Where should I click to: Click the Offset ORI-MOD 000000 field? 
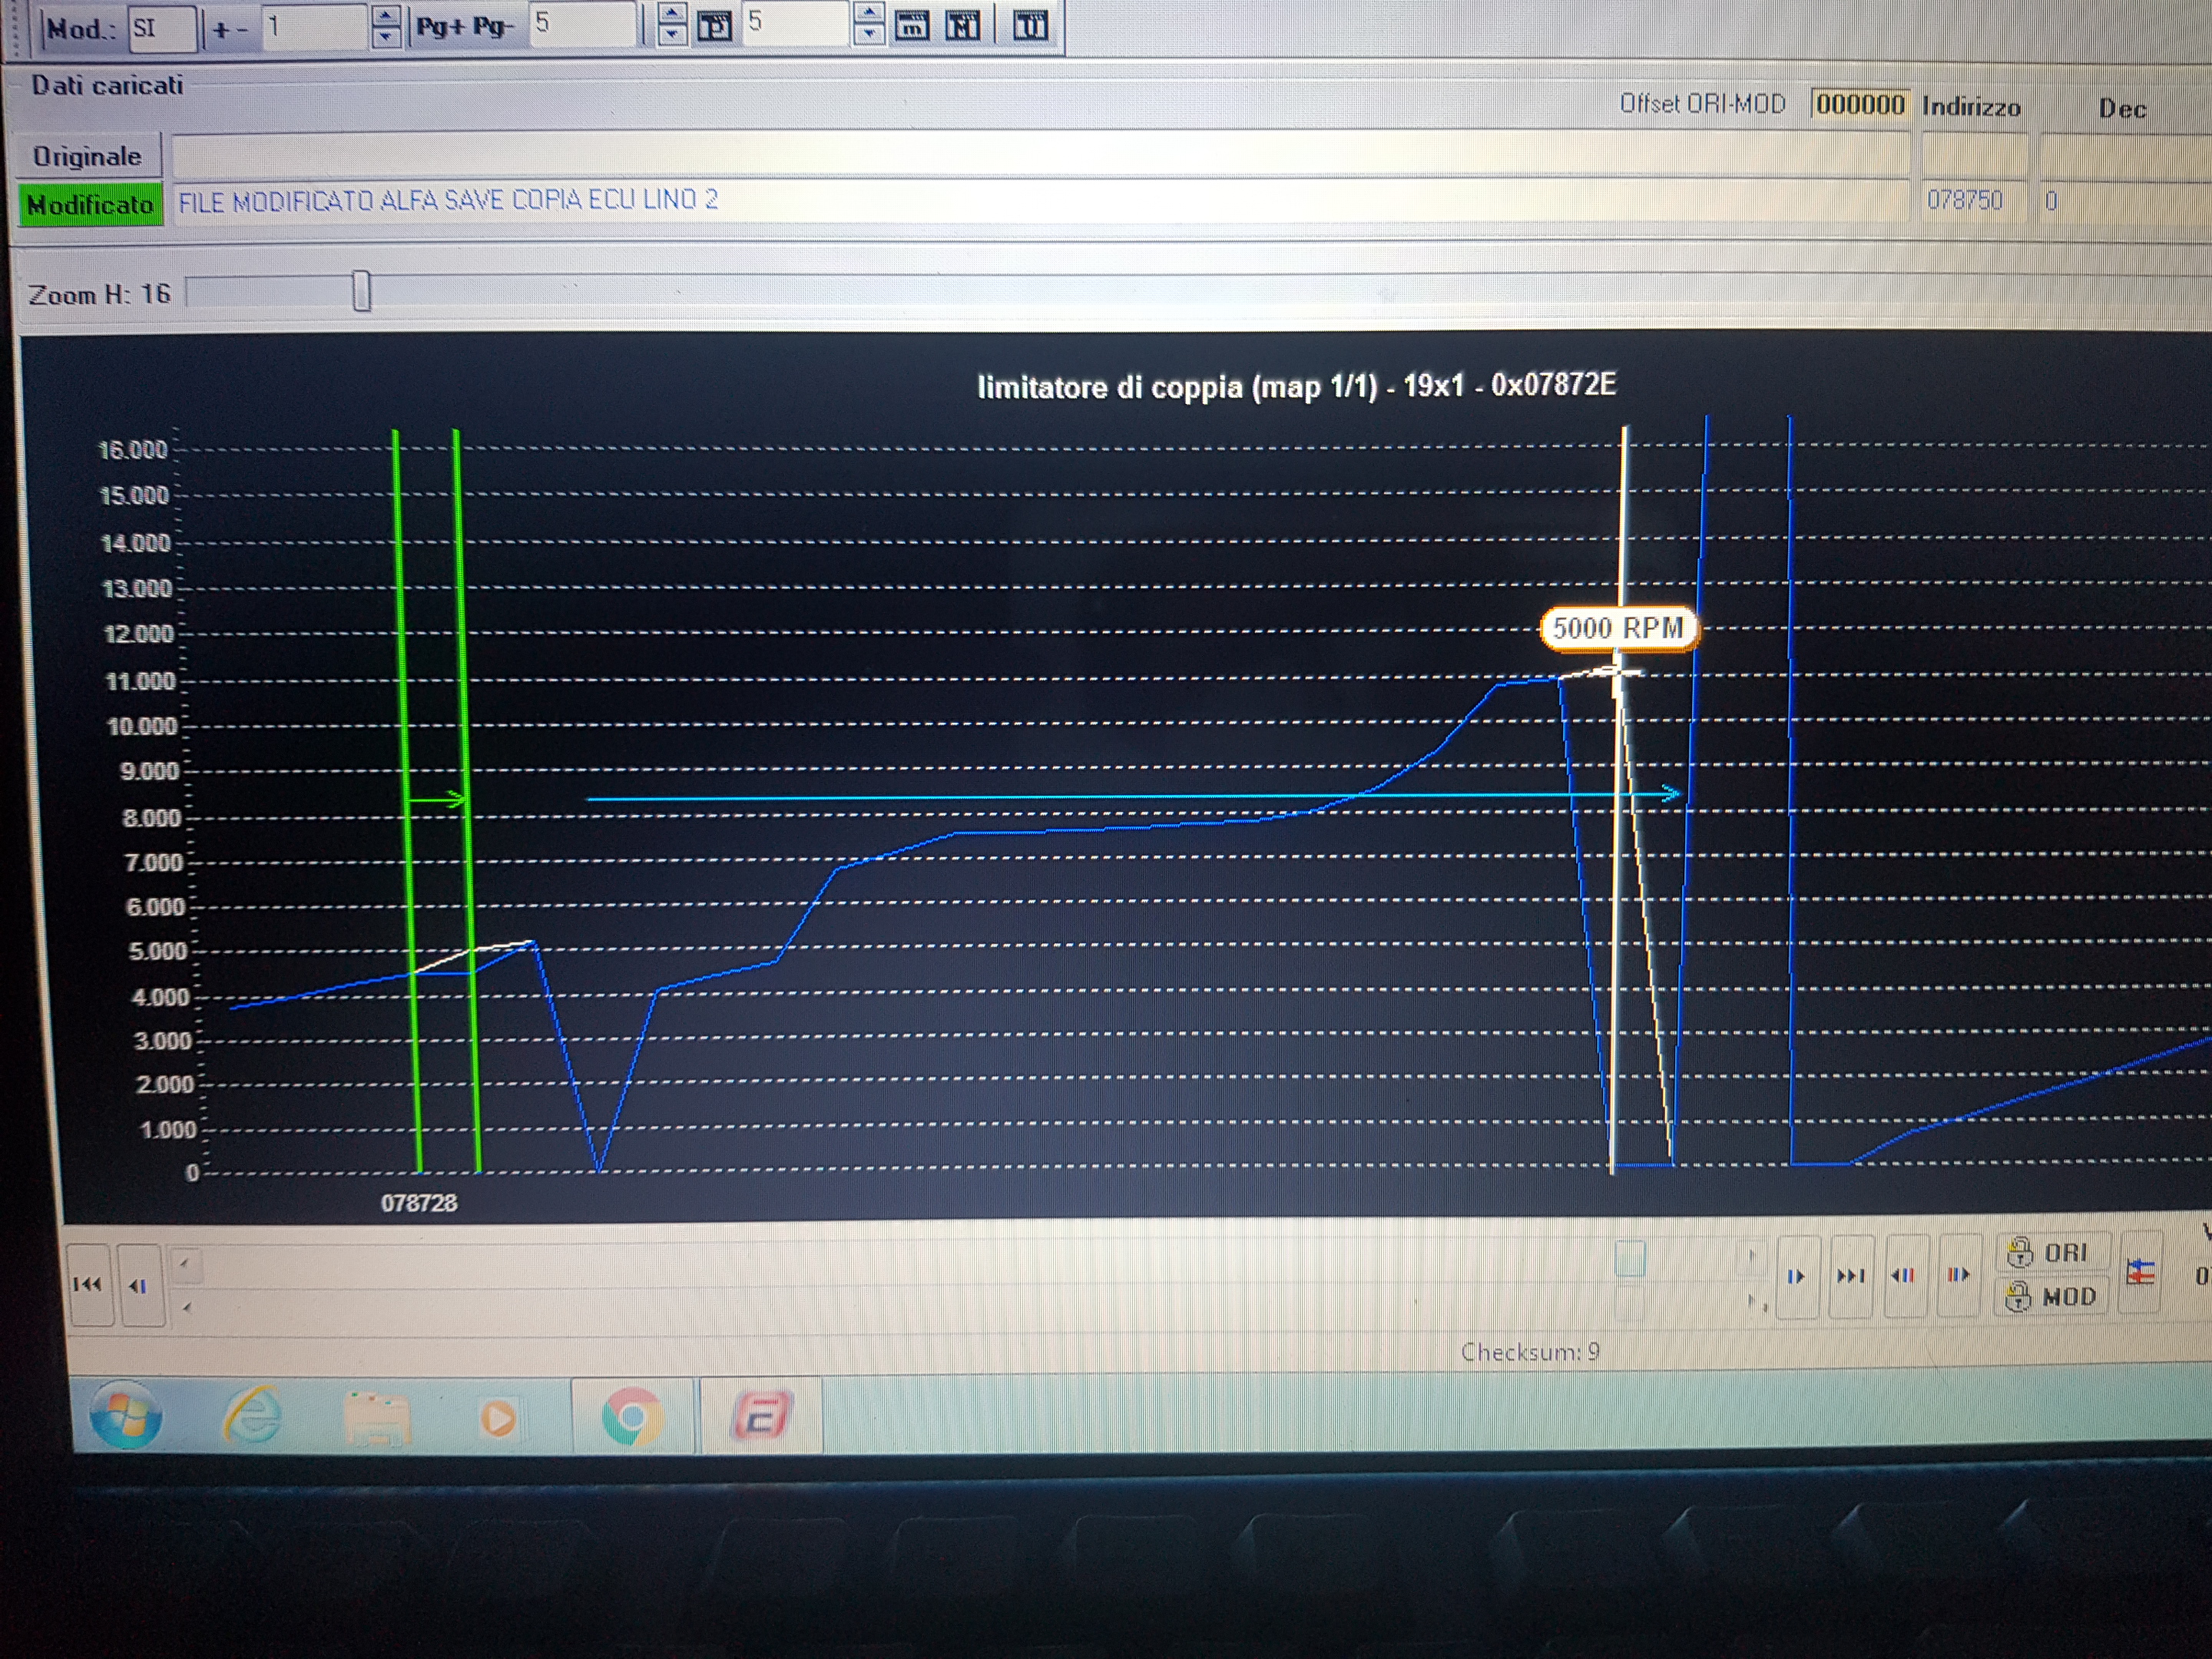[1860, 104]
